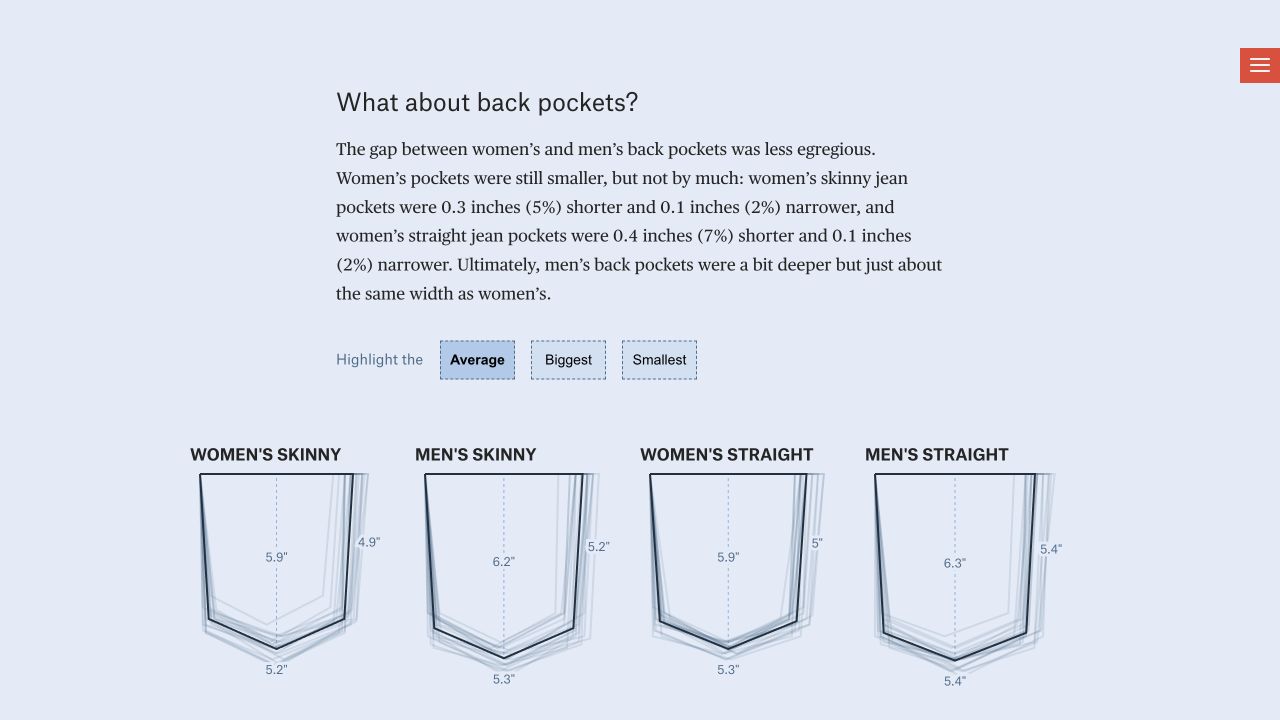This screenshot has height=720, width=1280.
Task: Select the Biggest highlight option
Action: tap(568, 360)
